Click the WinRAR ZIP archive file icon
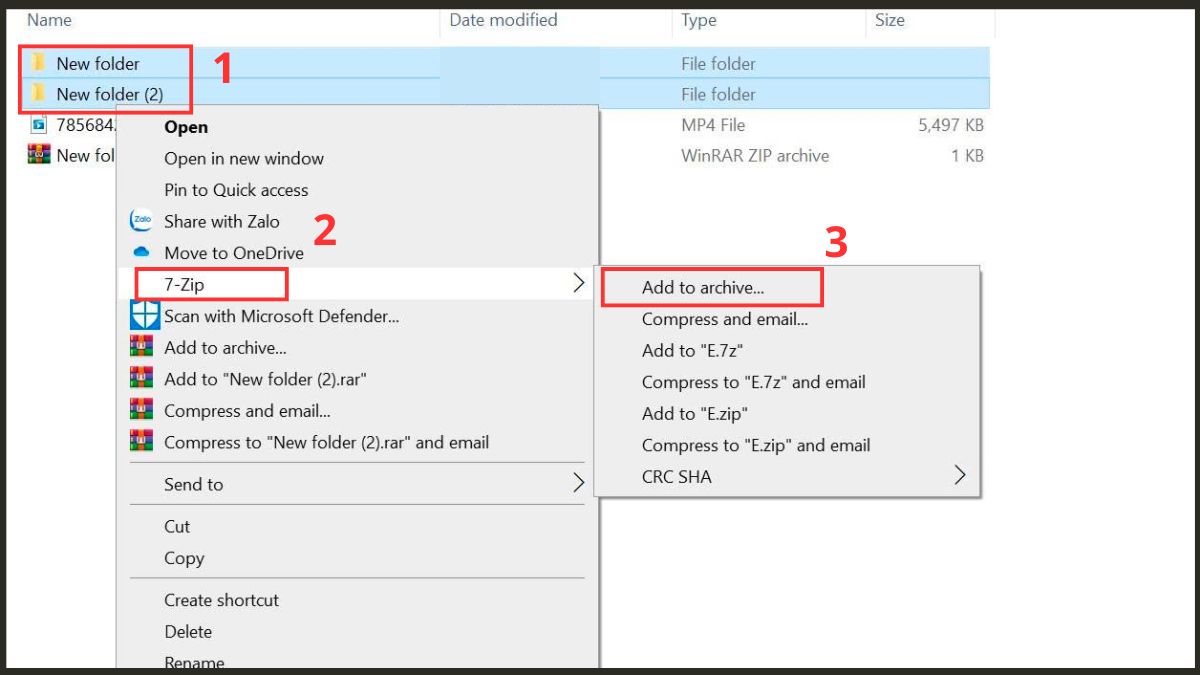Viewport: 1200px width, 675px height. 39,155
